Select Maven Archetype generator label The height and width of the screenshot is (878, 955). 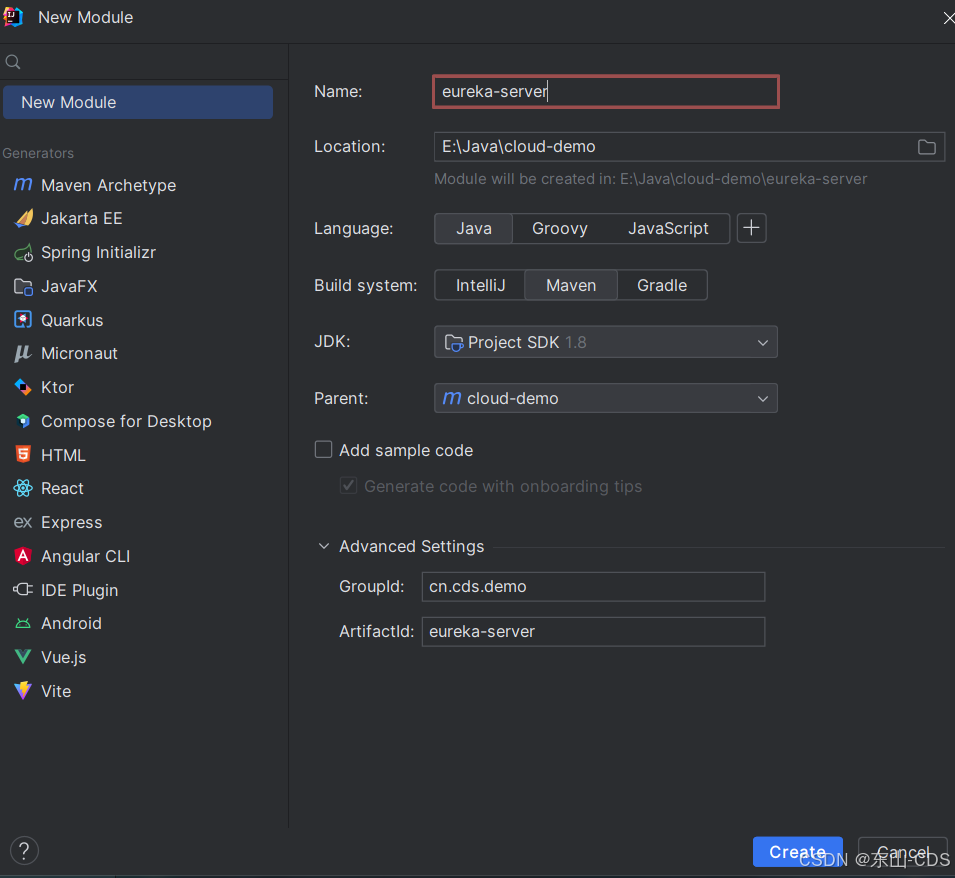(108, 185)
